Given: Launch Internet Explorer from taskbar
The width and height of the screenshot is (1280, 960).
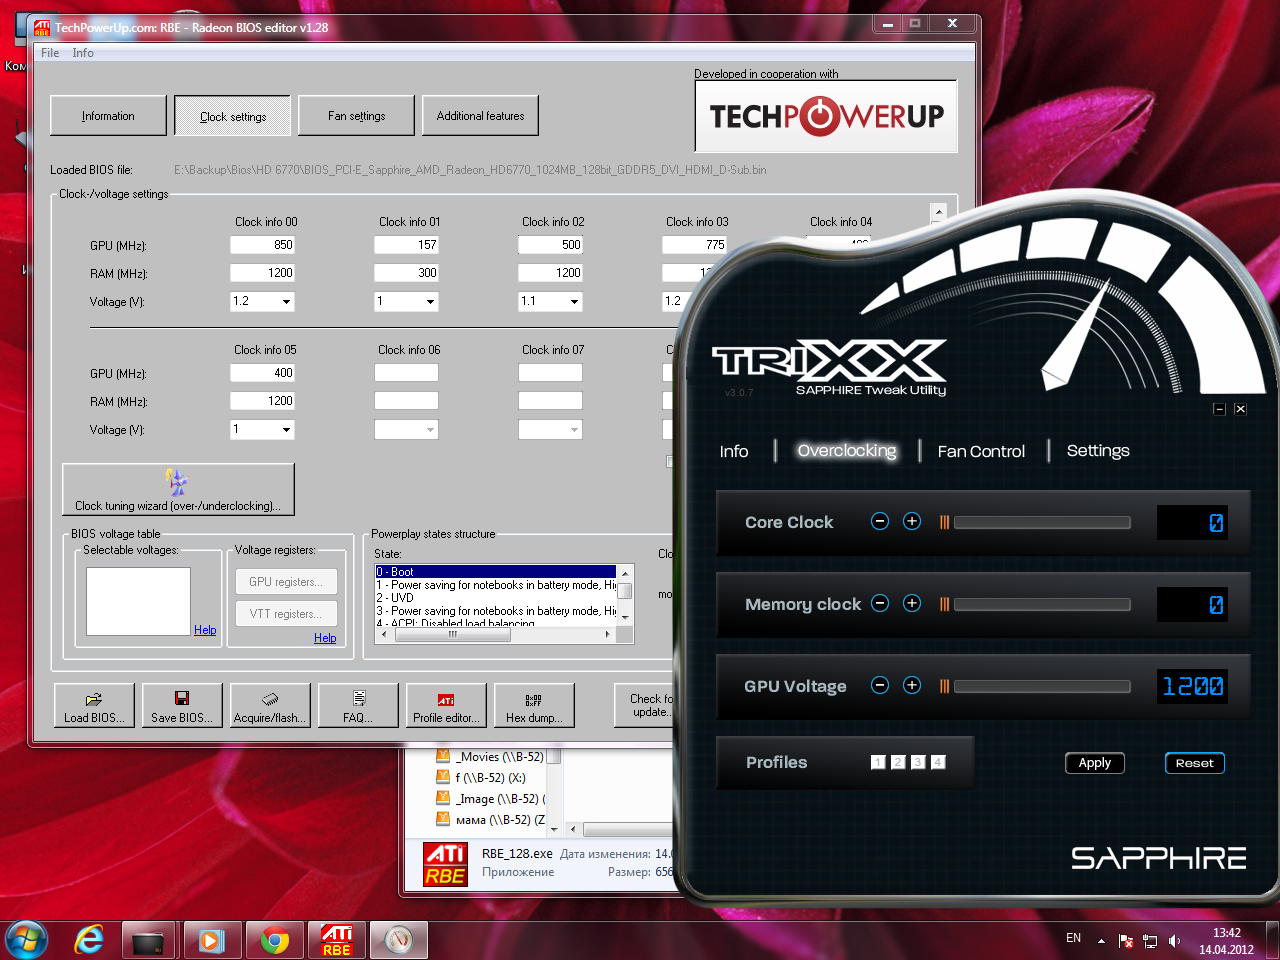Looking at the screenshot, I should (89, 940).
